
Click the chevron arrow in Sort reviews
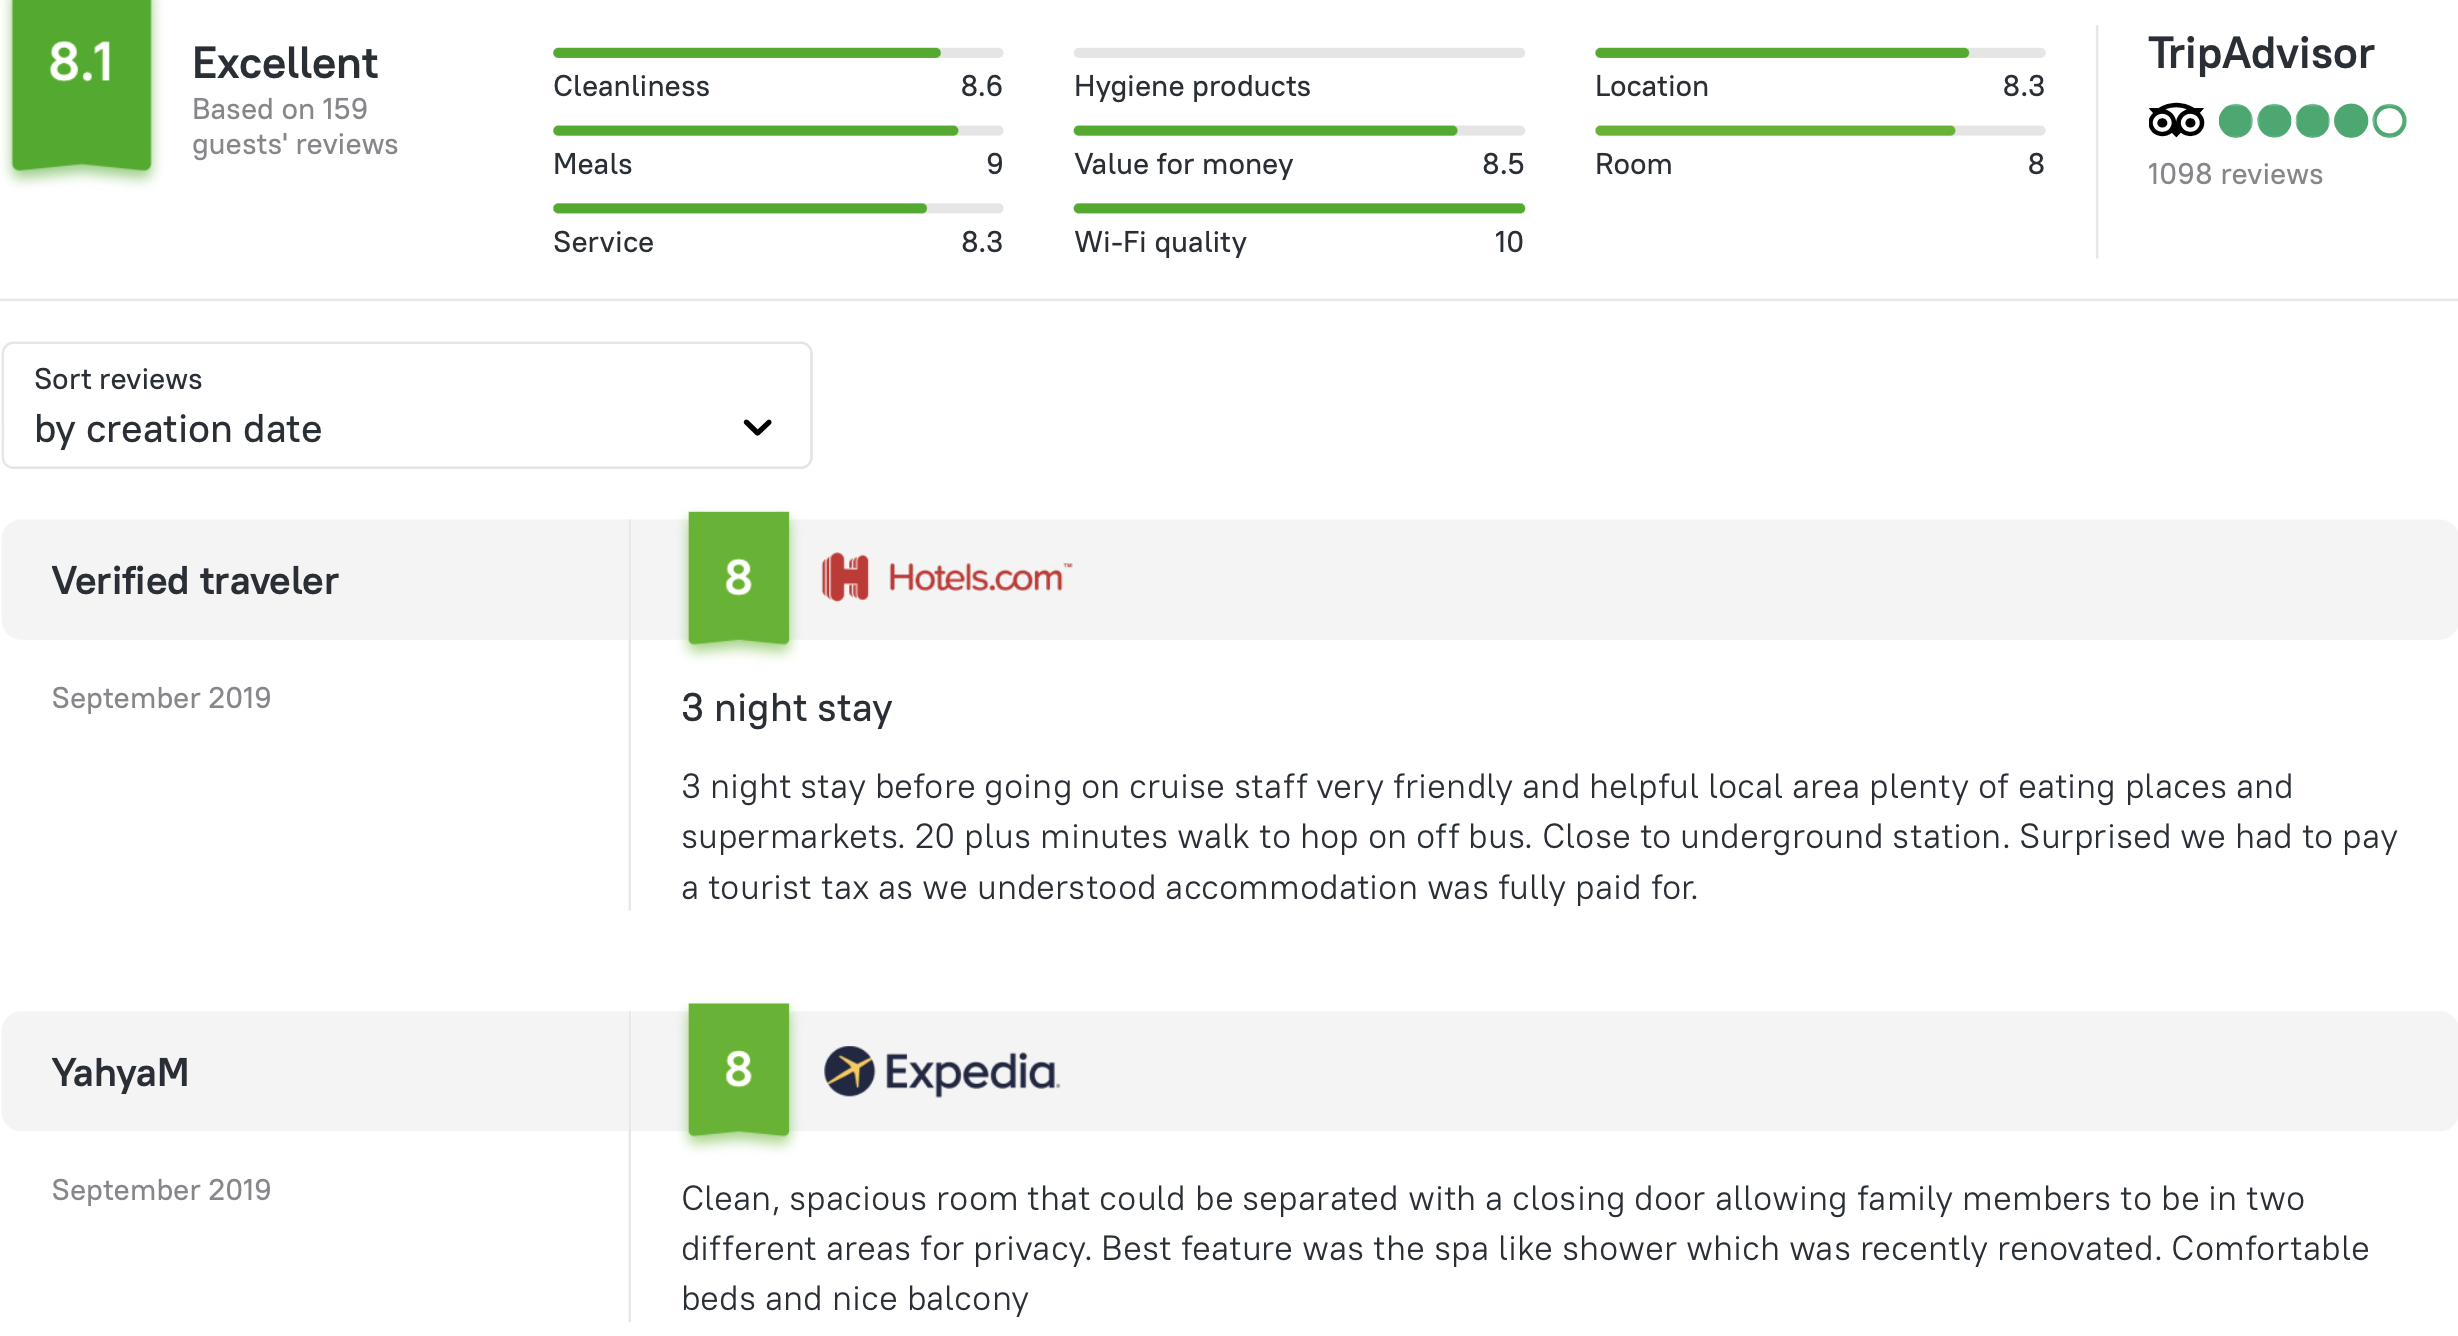pyautogui.click(x=758, y=428)
